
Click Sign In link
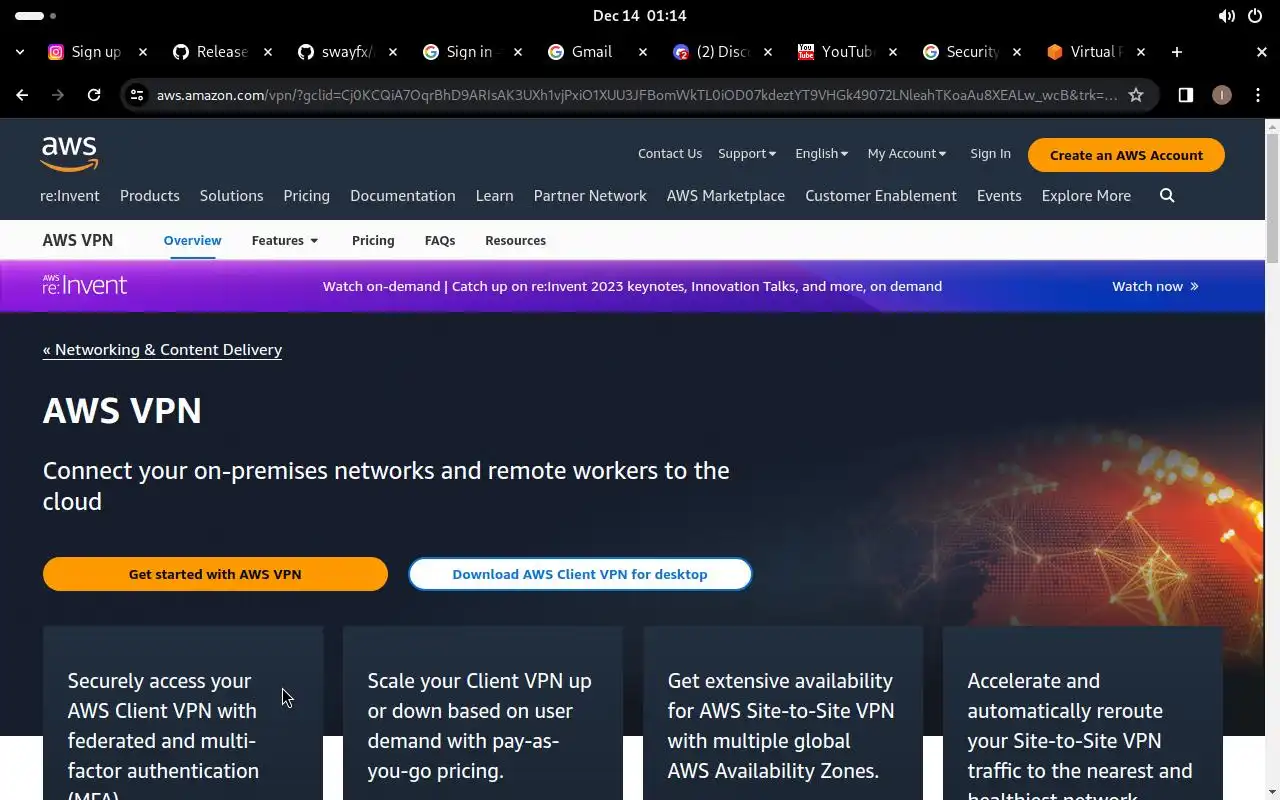click(x=990, y=154)
